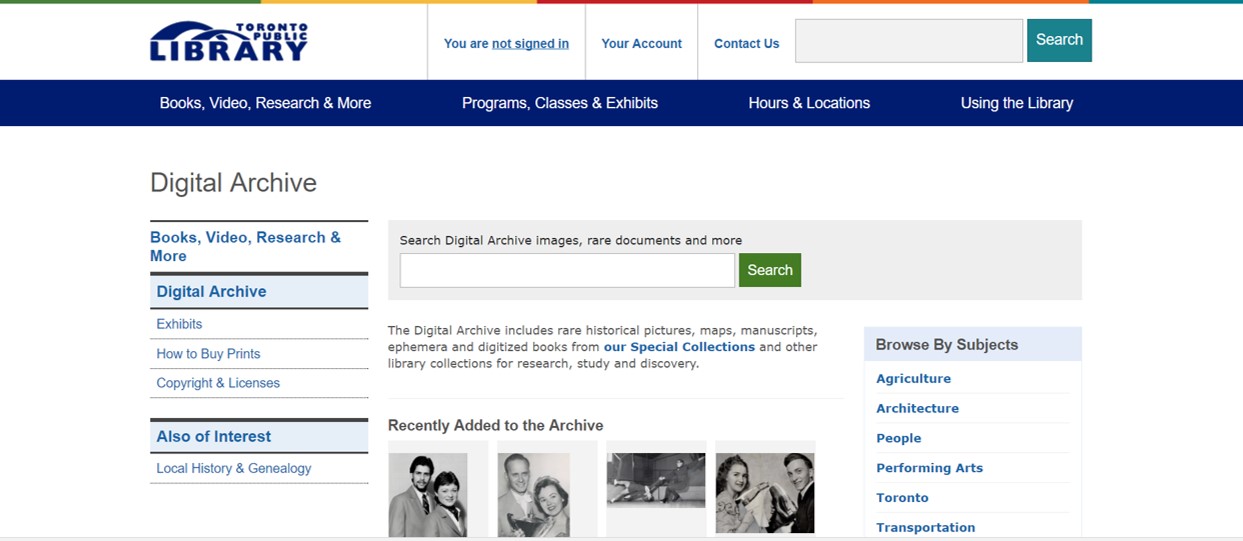Click the 'not signed in' link

(x=530, y=44)
